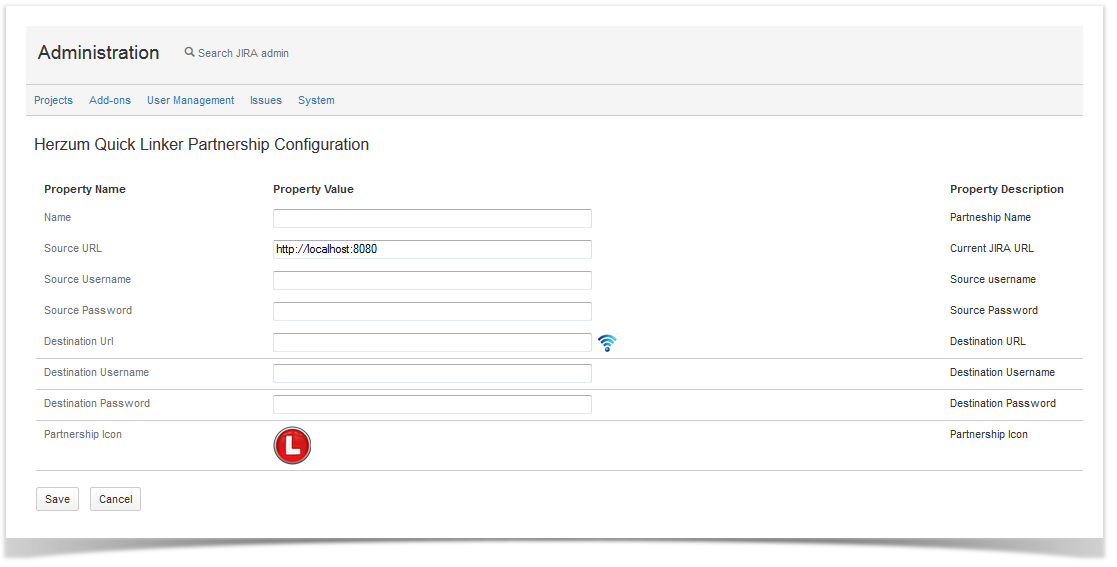Open the Issues menu
The width and height of the screenshot is (1117, 567).
pos(266,100)
